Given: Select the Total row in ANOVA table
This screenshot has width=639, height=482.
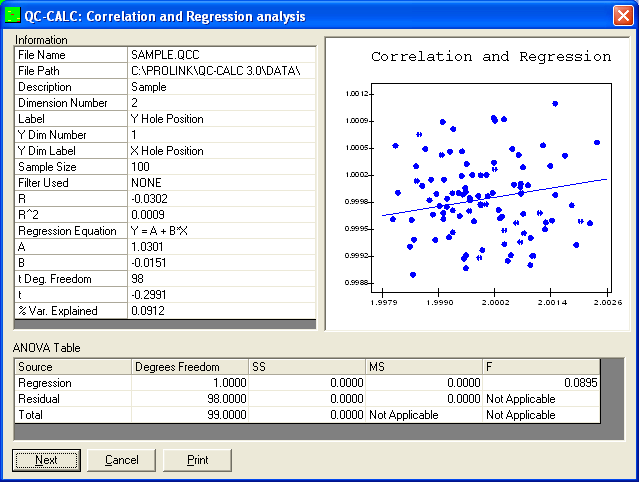Looking at the screenshot, I should [x=307, y=415].
